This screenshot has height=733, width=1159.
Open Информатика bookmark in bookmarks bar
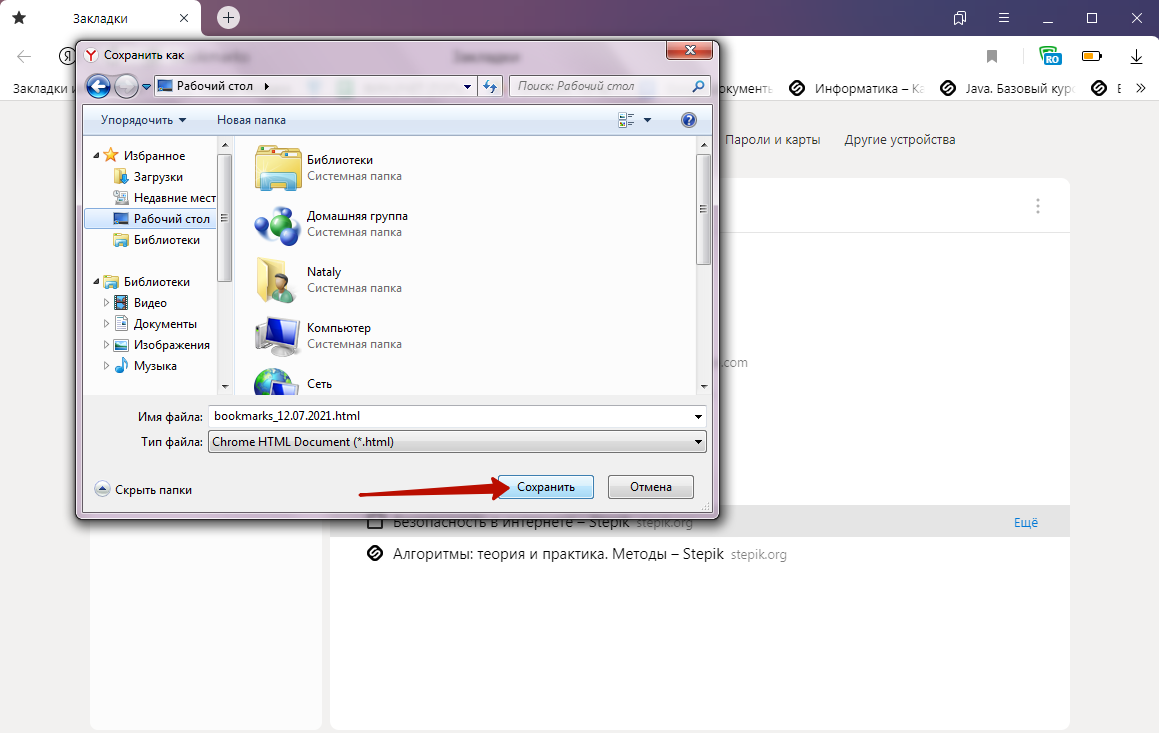pos(857,89)
